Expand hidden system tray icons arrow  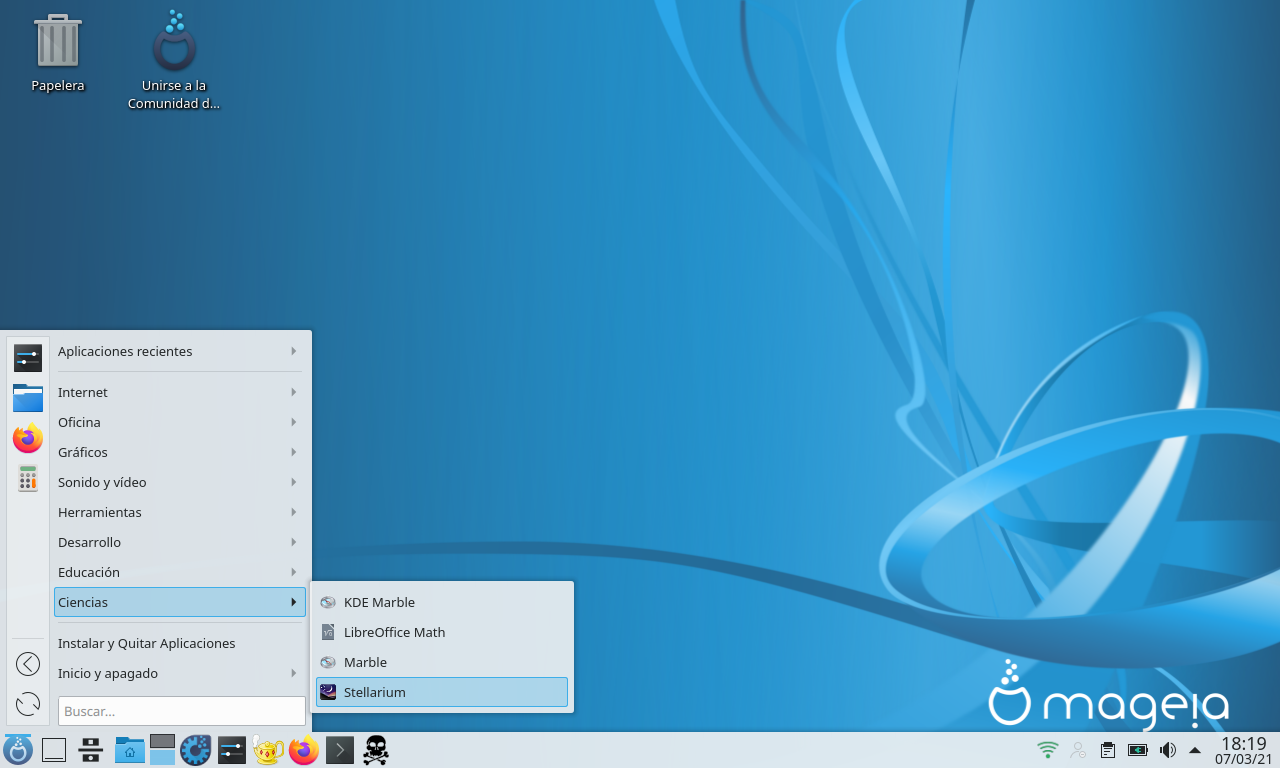point(1194,750)
